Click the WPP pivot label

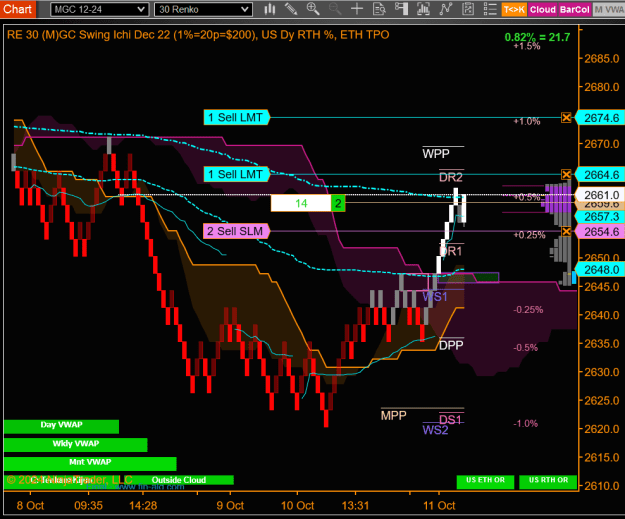(x=436, y=153)
